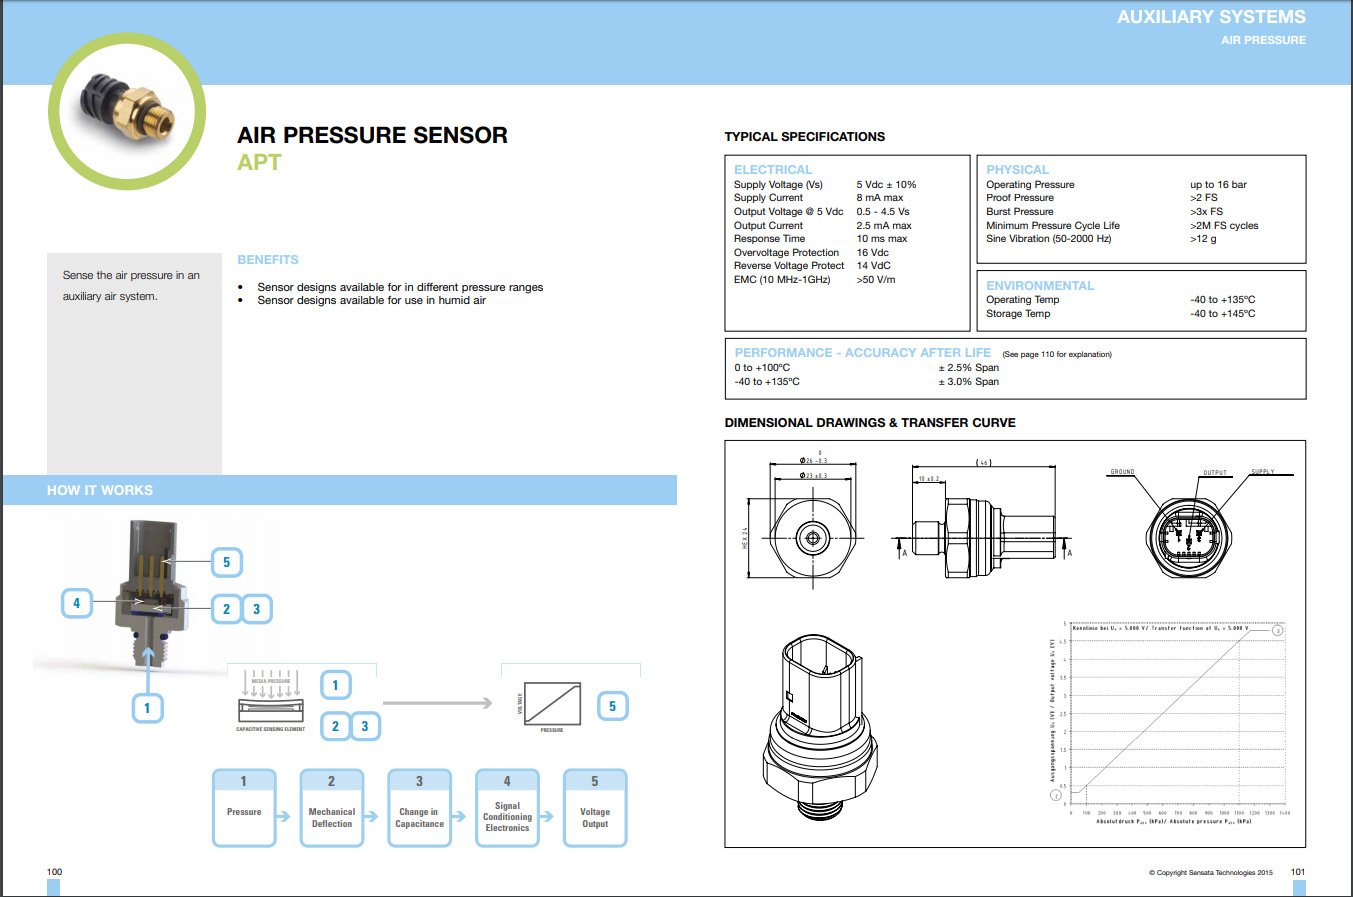Click the '>50 V/m' value

(876, 280)
